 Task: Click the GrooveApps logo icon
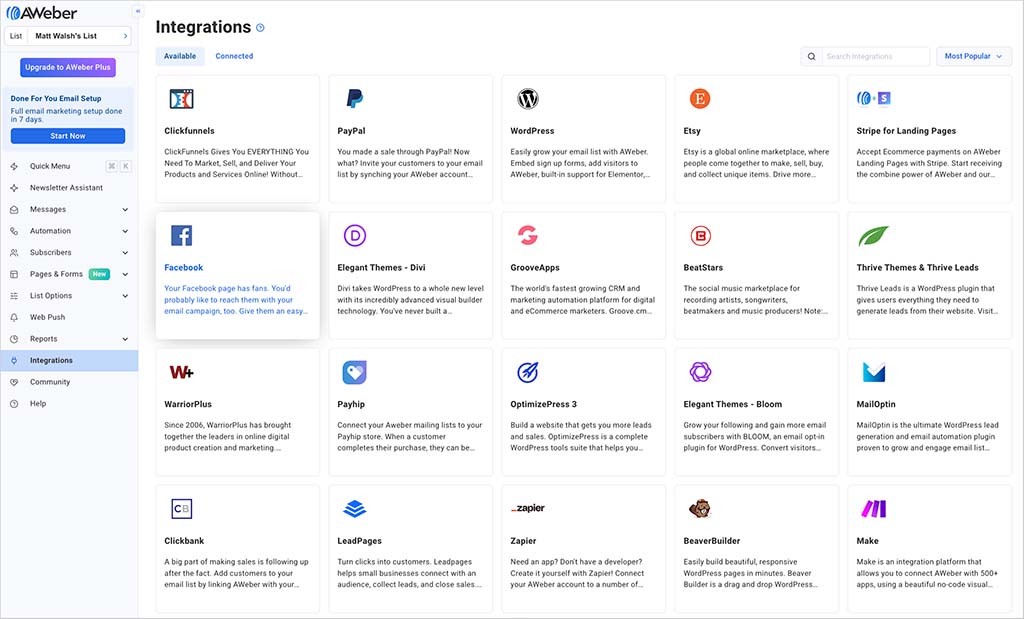point(528,235)
